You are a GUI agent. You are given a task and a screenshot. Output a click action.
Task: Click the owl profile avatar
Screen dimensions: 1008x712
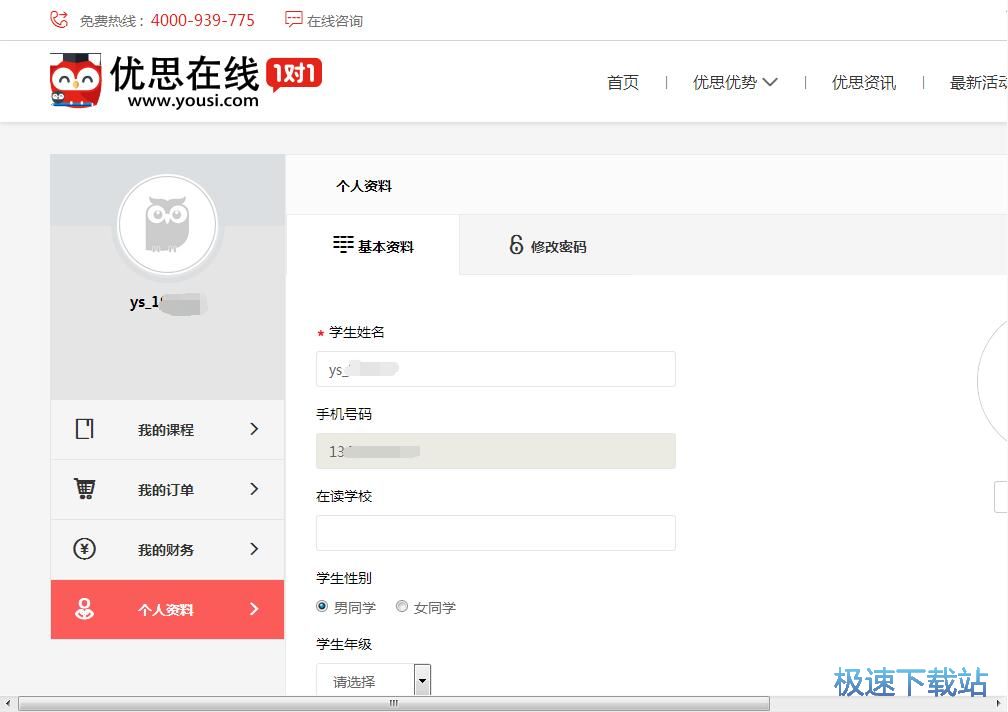[168, 224]
